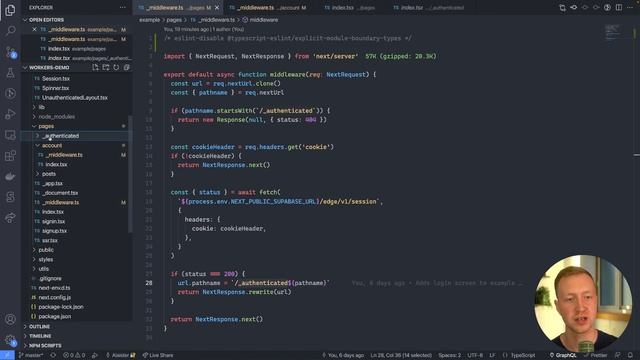Image resolution: width=640 pixels, height=360 pixels.
Task: Click the notifications bell in status bar
Action: [630, 355]
